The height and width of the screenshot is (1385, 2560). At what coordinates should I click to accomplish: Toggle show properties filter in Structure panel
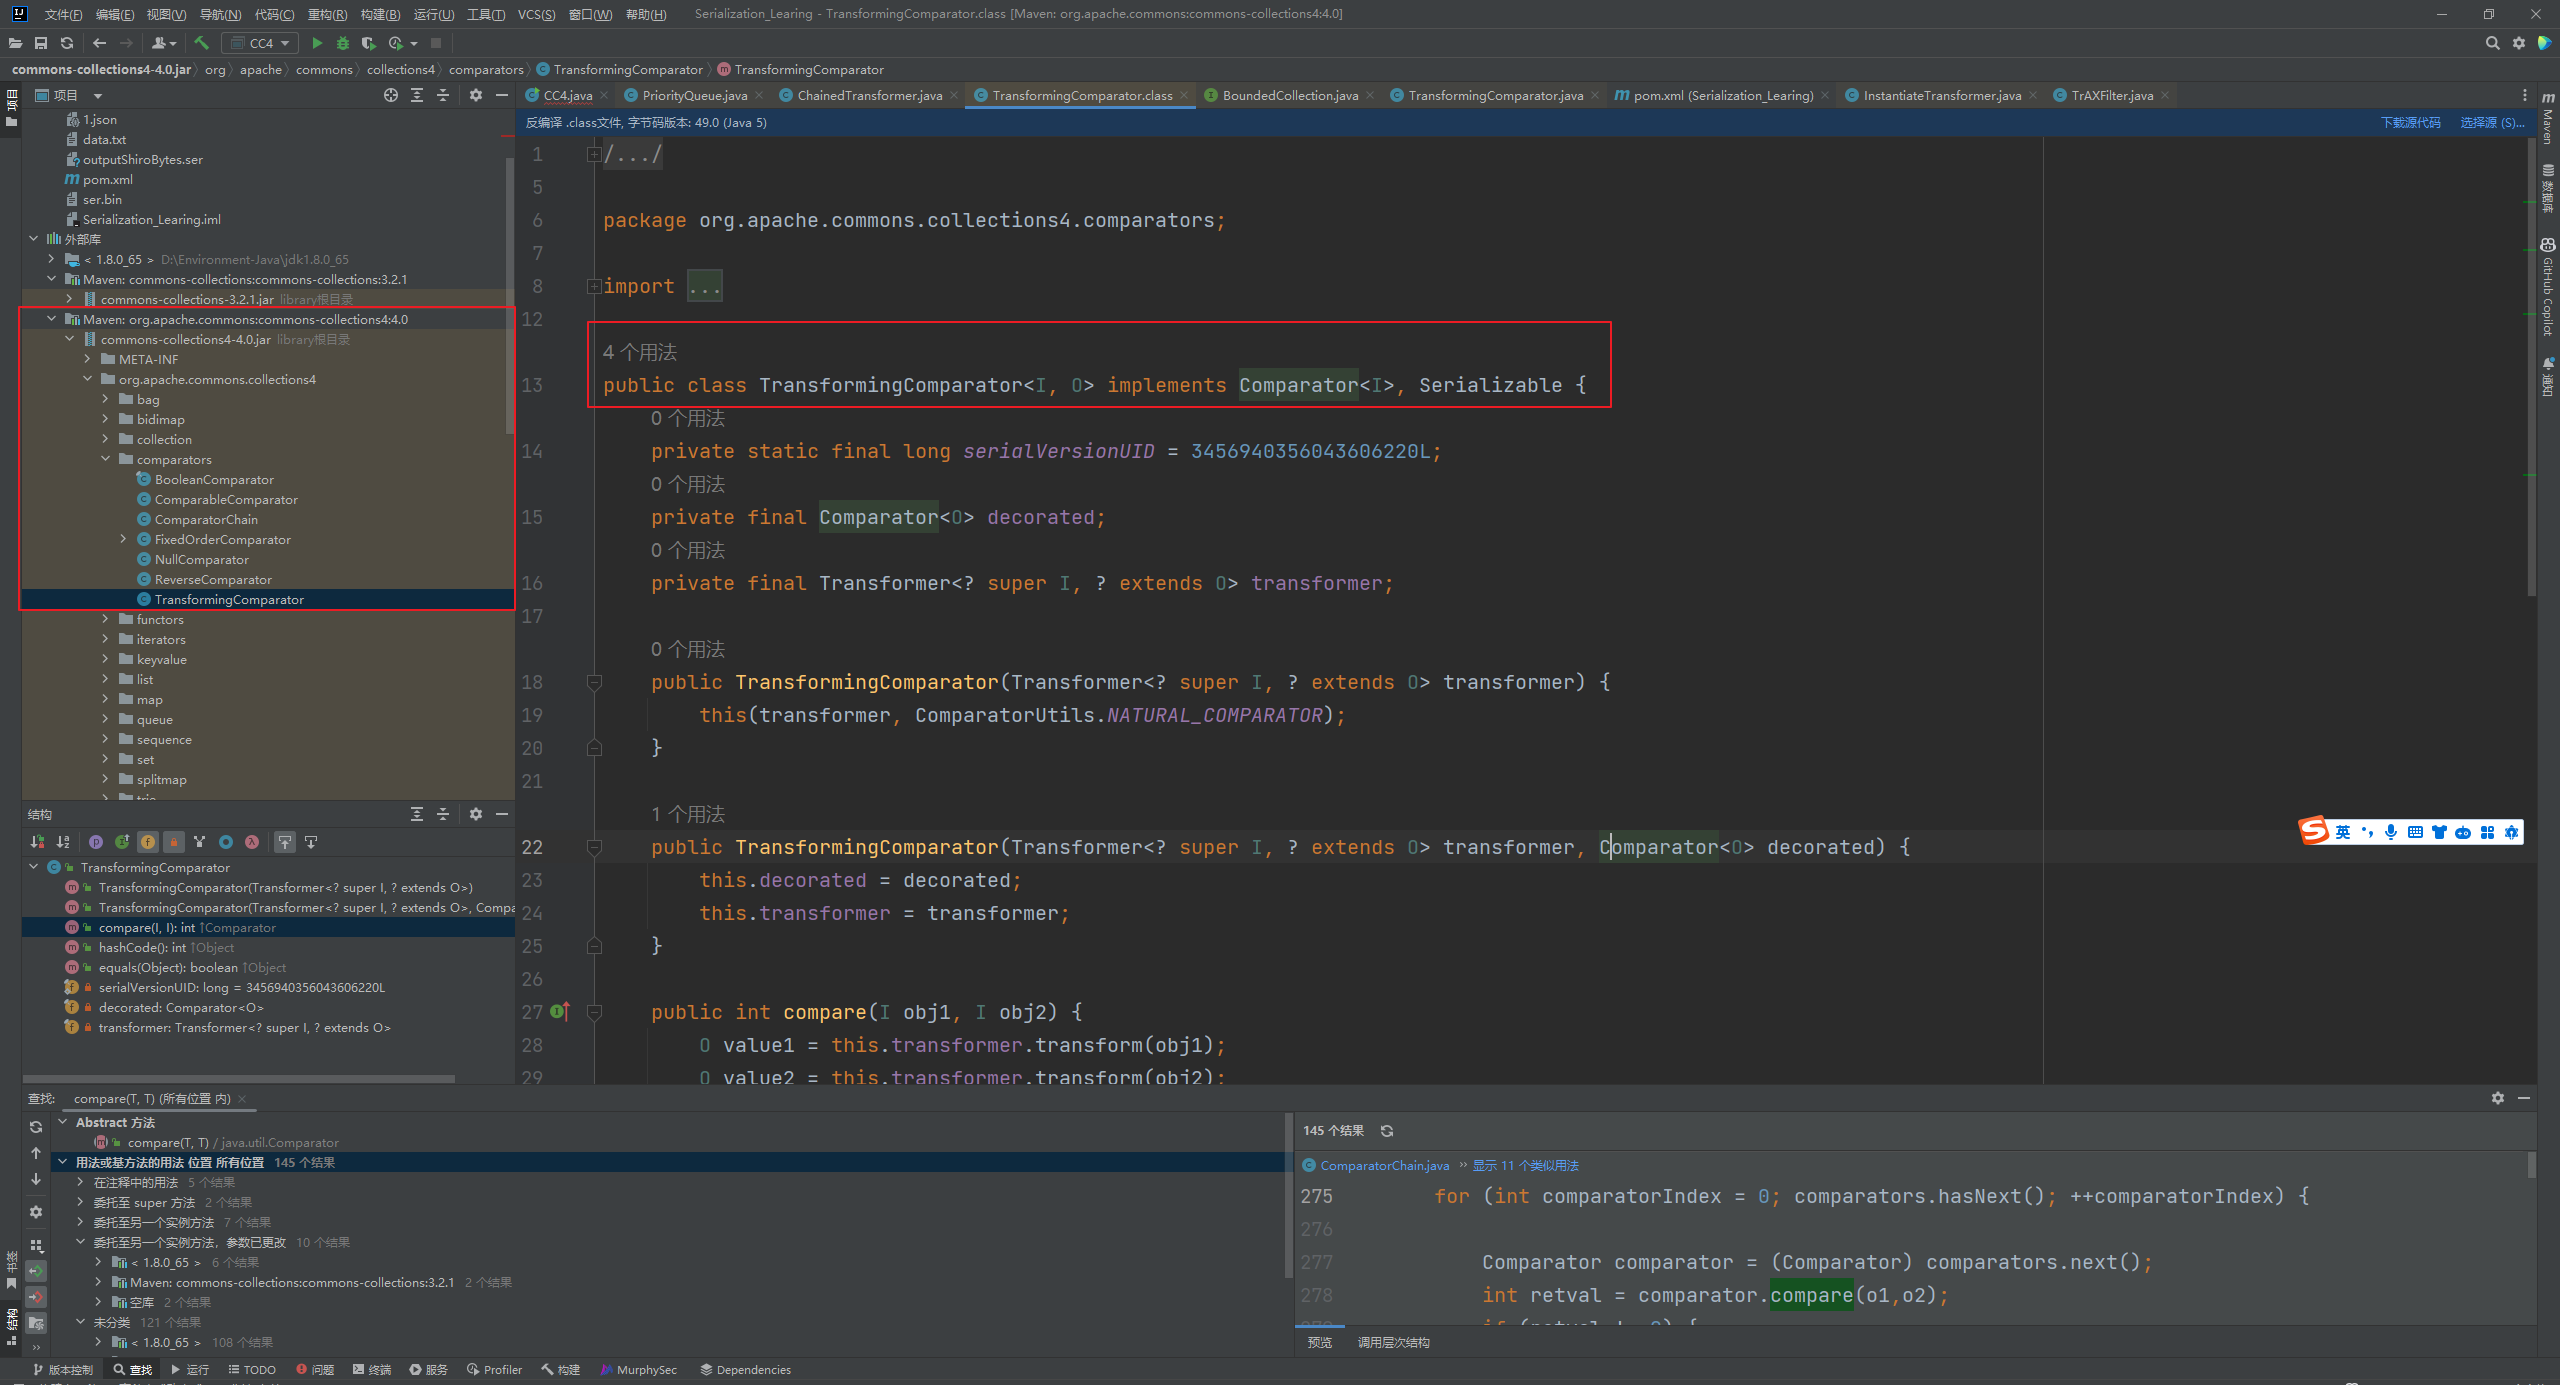[96, 842]
